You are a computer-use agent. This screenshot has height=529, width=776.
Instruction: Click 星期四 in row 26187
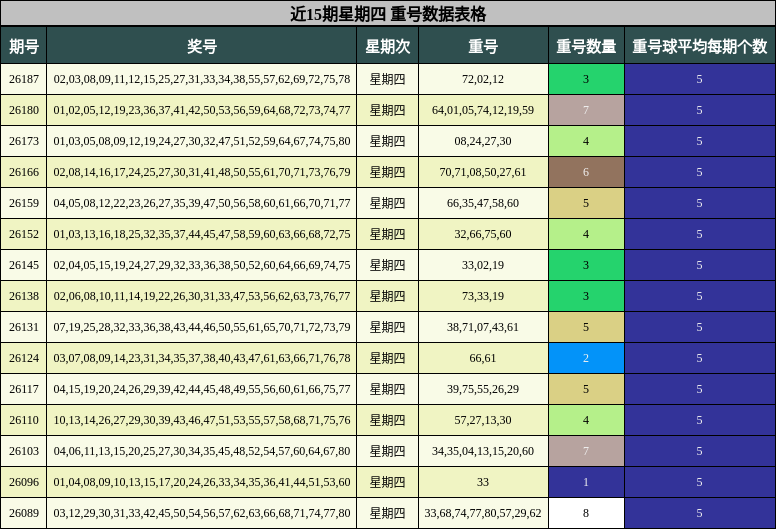point(388,79)
